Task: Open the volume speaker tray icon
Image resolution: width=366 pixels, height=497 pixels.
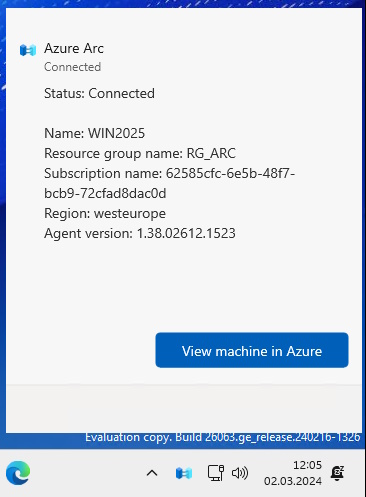Action: [x=240, y=473]
